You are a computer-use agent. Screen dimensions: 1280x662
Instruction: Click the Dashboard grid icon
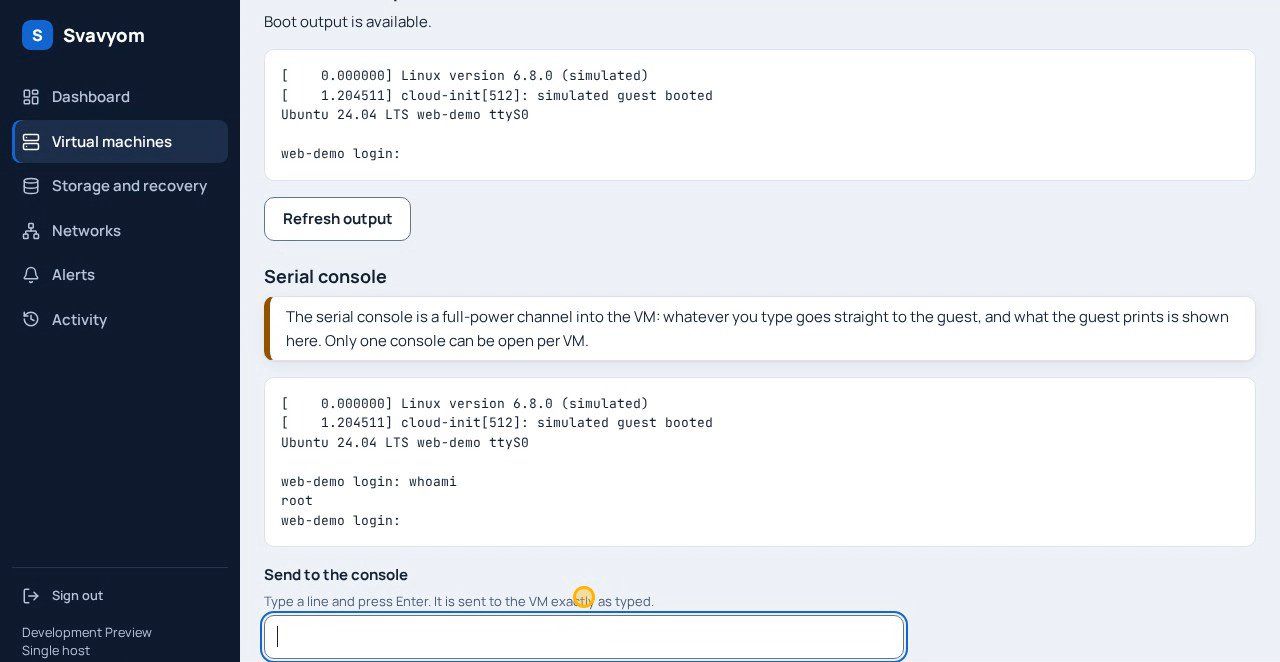(31, 97)
